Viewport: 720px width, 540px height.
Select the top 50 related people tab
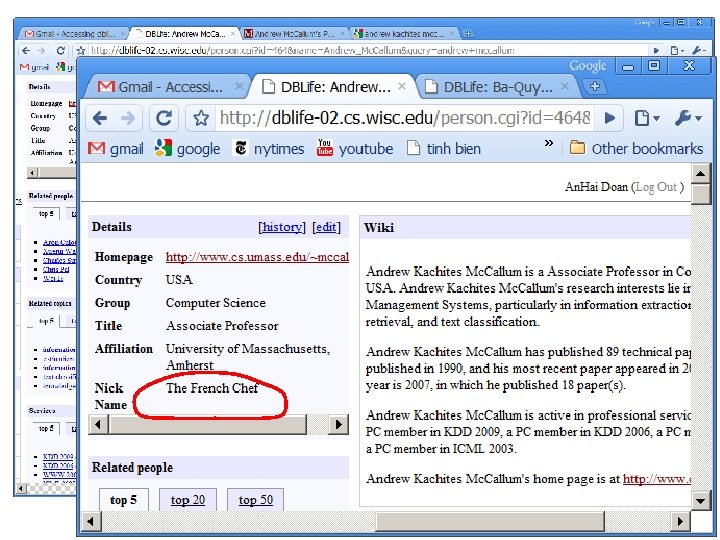tap(256, 500)
